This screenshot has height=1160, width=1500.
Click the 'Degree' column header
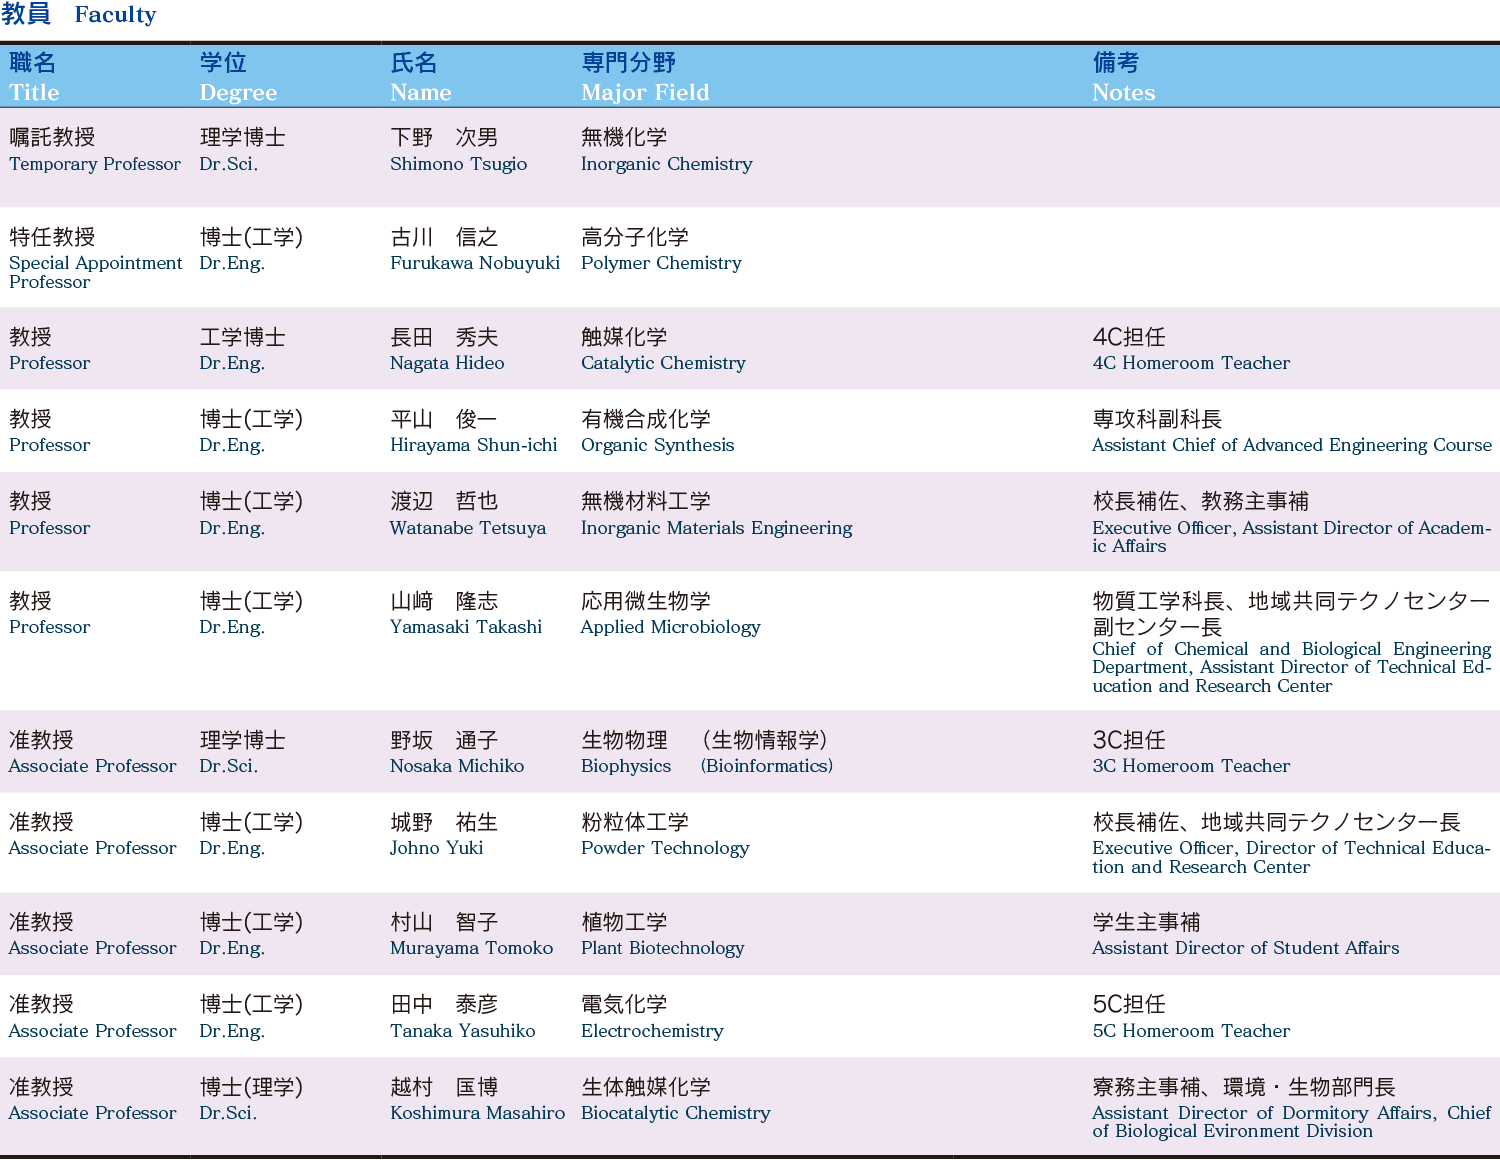point(238,93)
